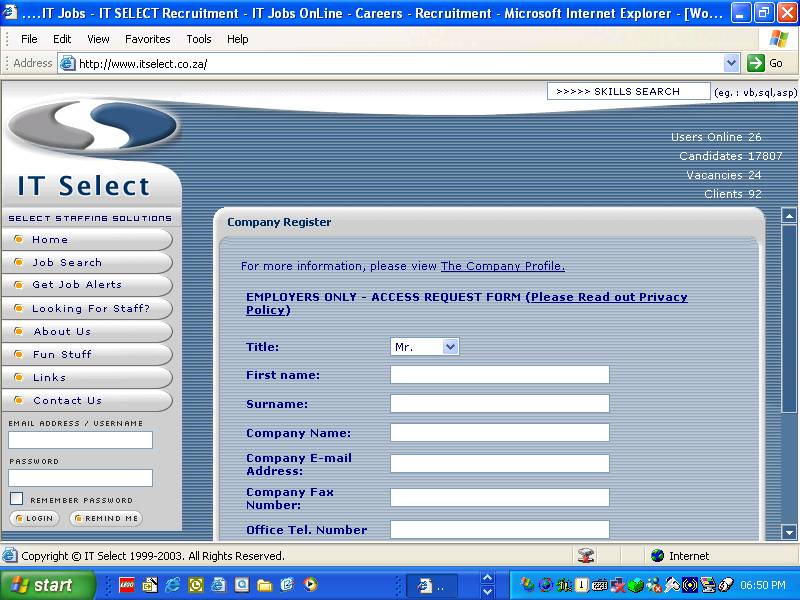Click the LEGO quick launch icon
800x600 pixels.
(127, 585)
